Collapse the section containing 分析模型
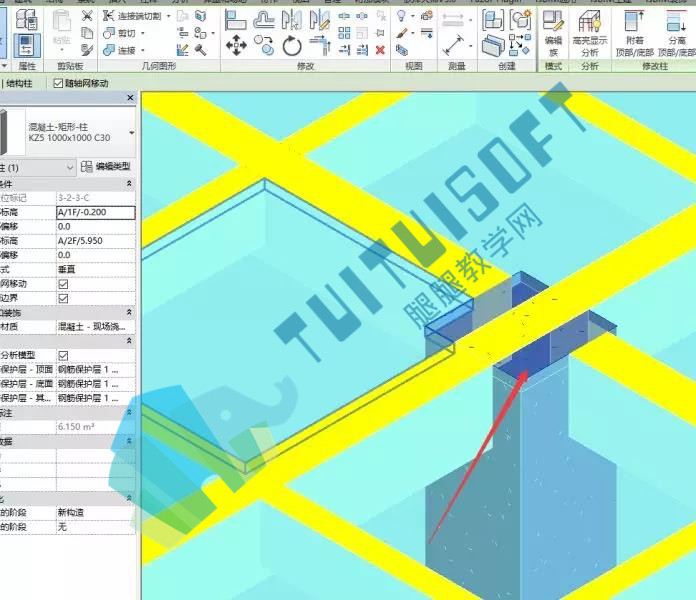Screen dimensions: 696x600 tap(129, 341)
